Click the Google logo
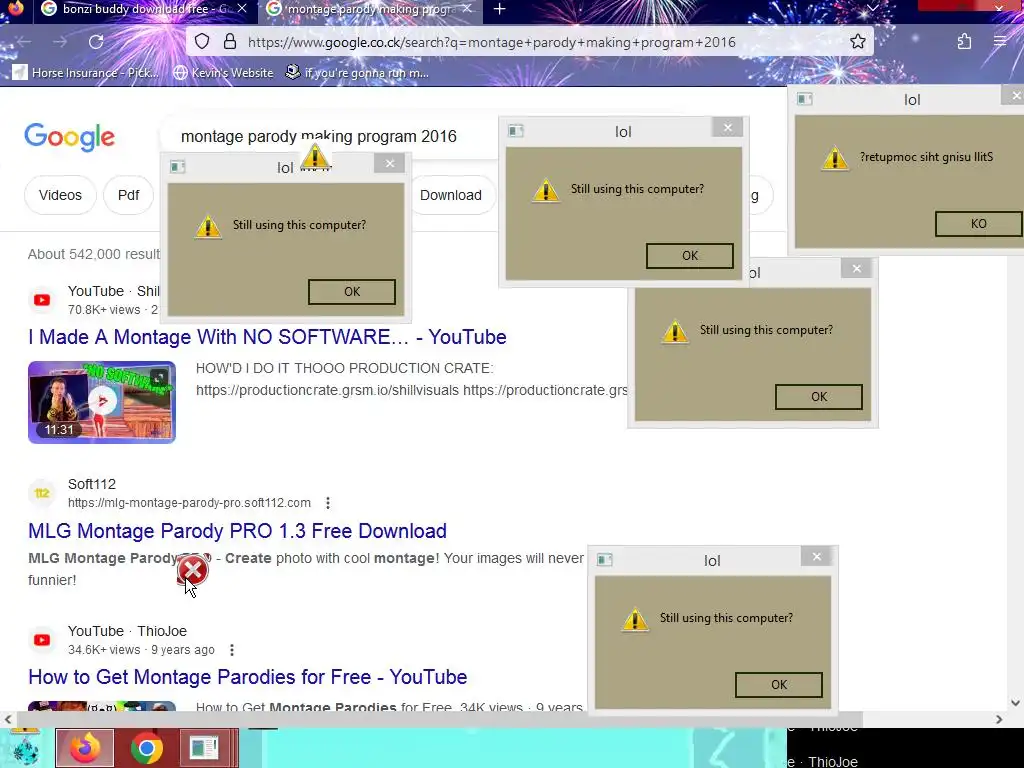The image size is (1024, 768). pos(70,136)
